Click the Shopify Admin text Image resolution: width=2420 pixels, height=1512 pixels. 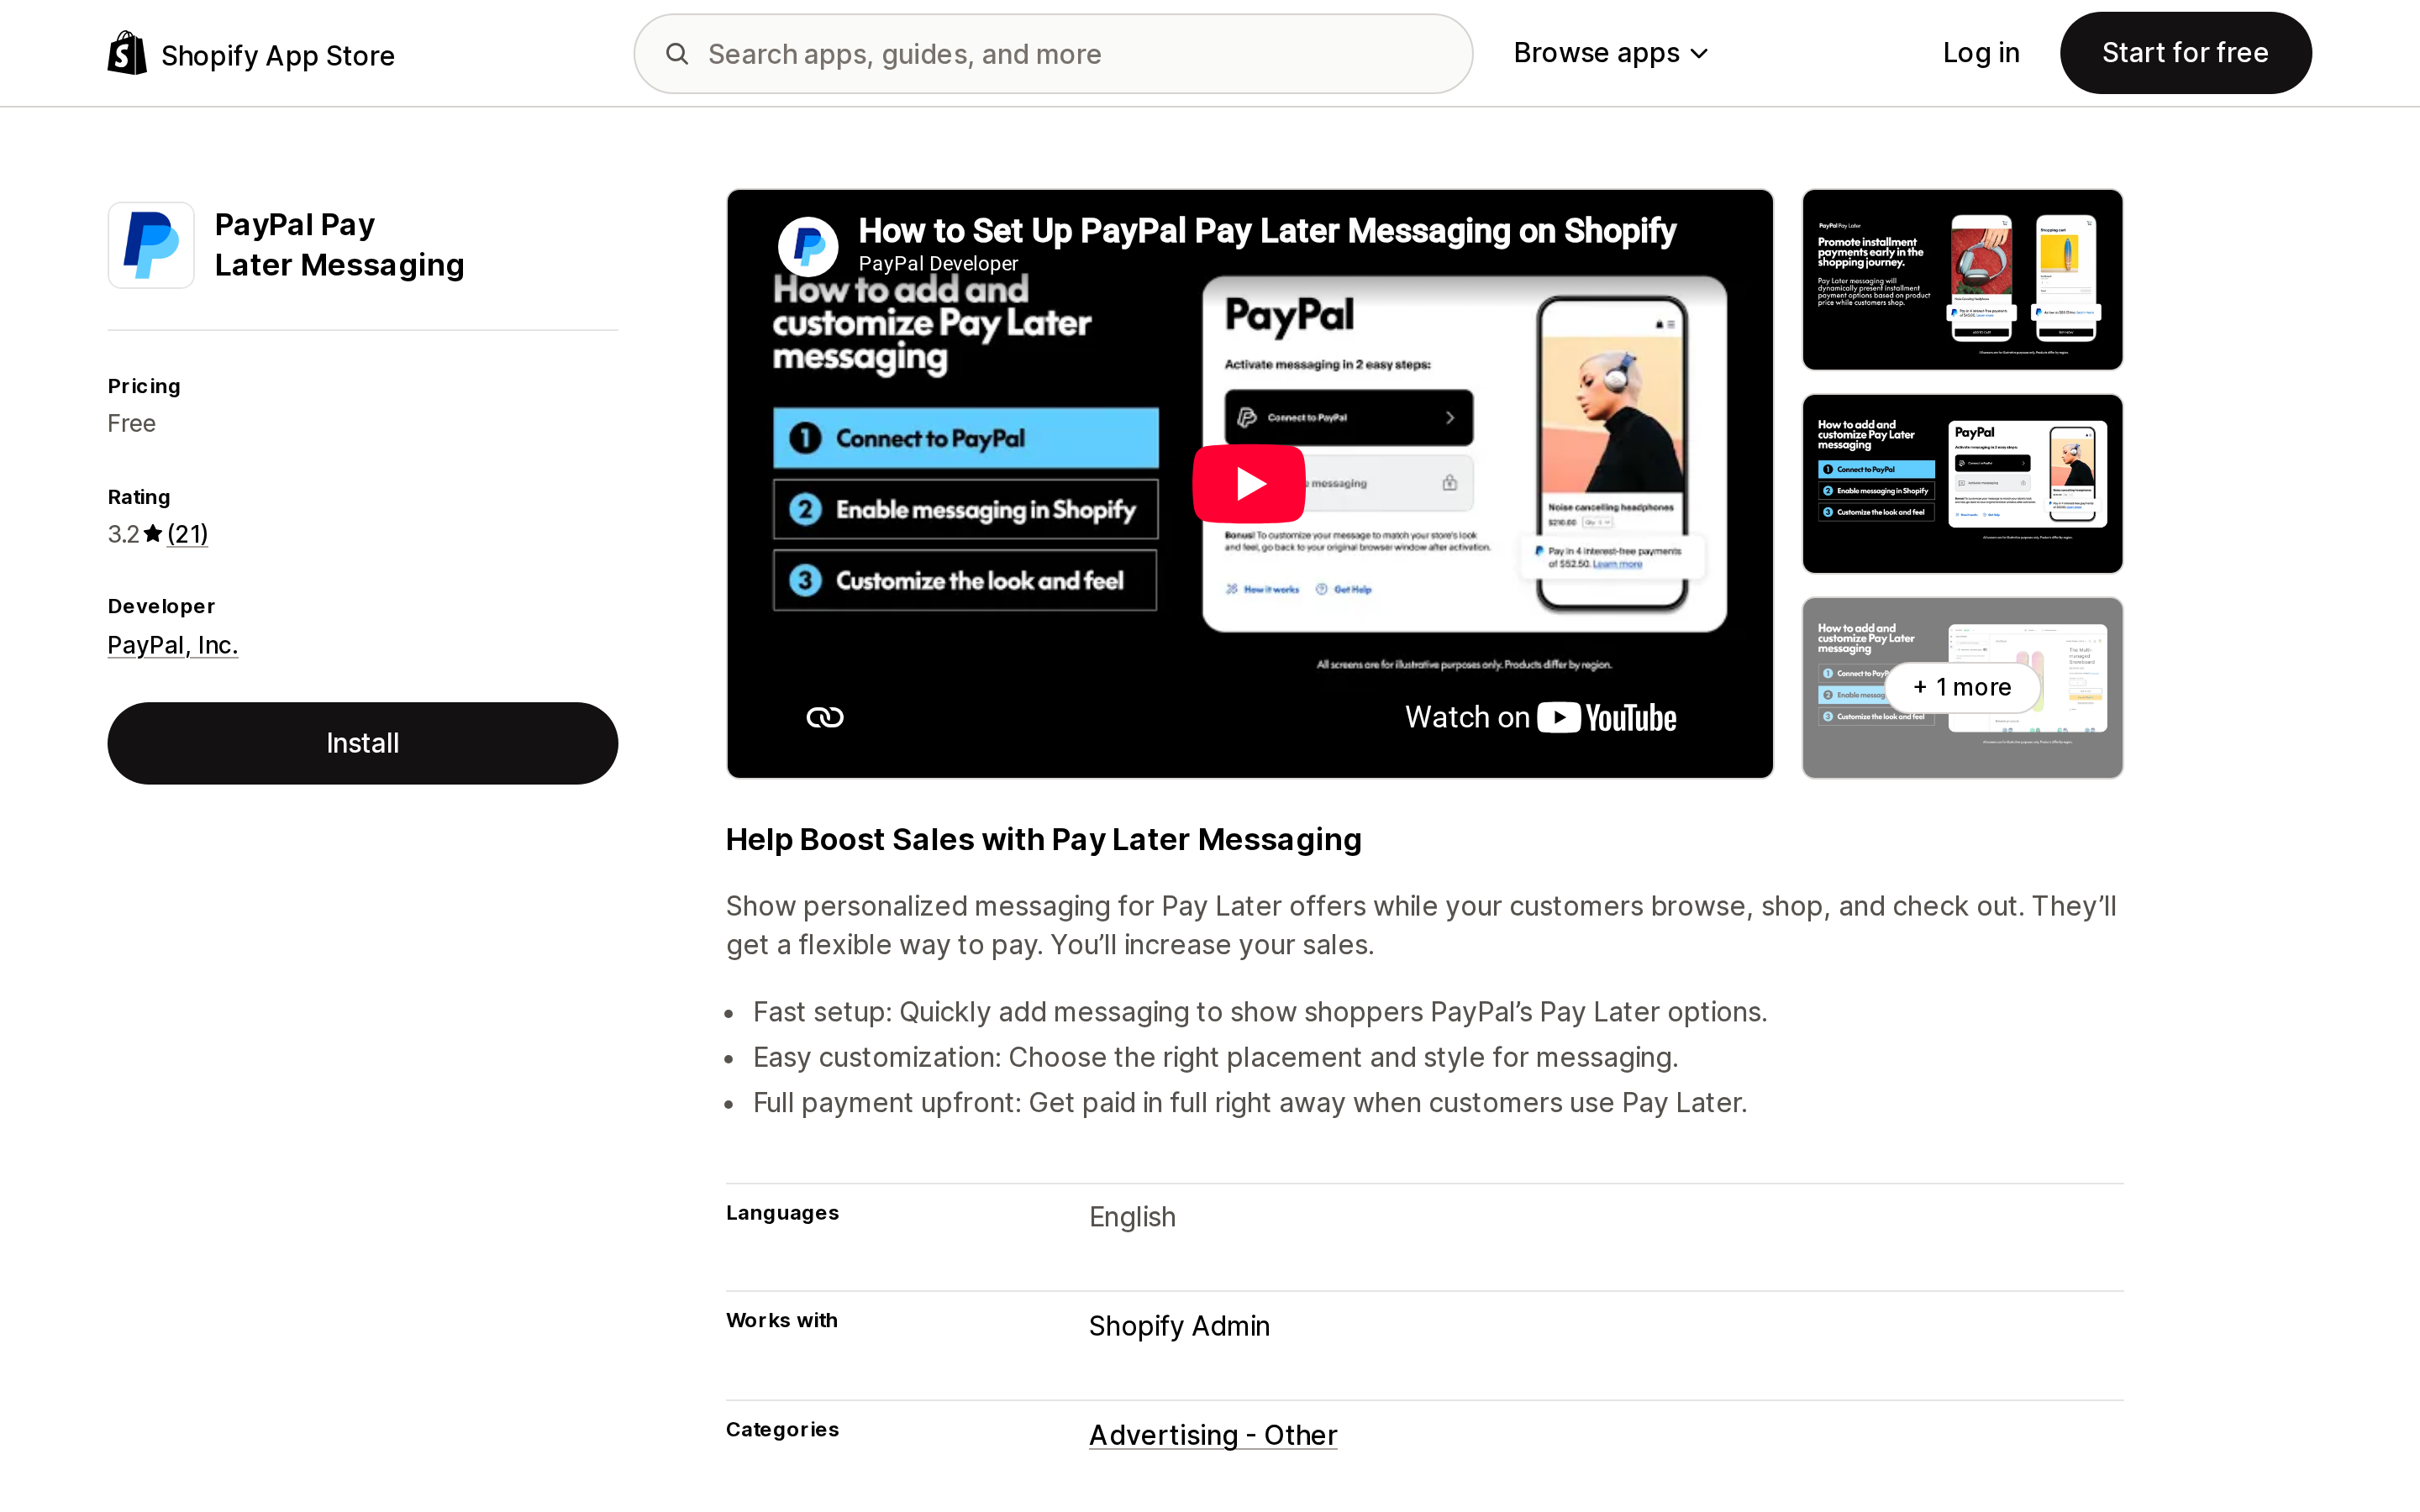[x=1179, y=1326]
